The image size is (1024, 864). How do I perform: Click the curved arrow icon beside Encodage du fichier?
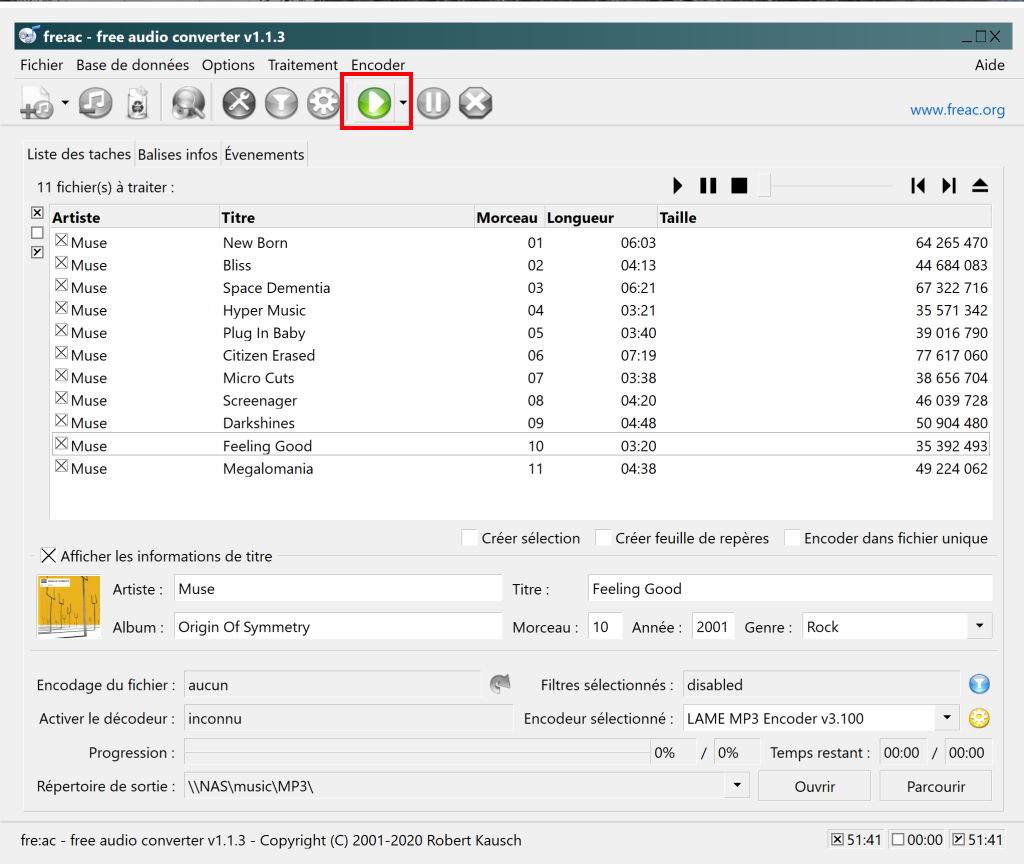click(x=500, y=684)
